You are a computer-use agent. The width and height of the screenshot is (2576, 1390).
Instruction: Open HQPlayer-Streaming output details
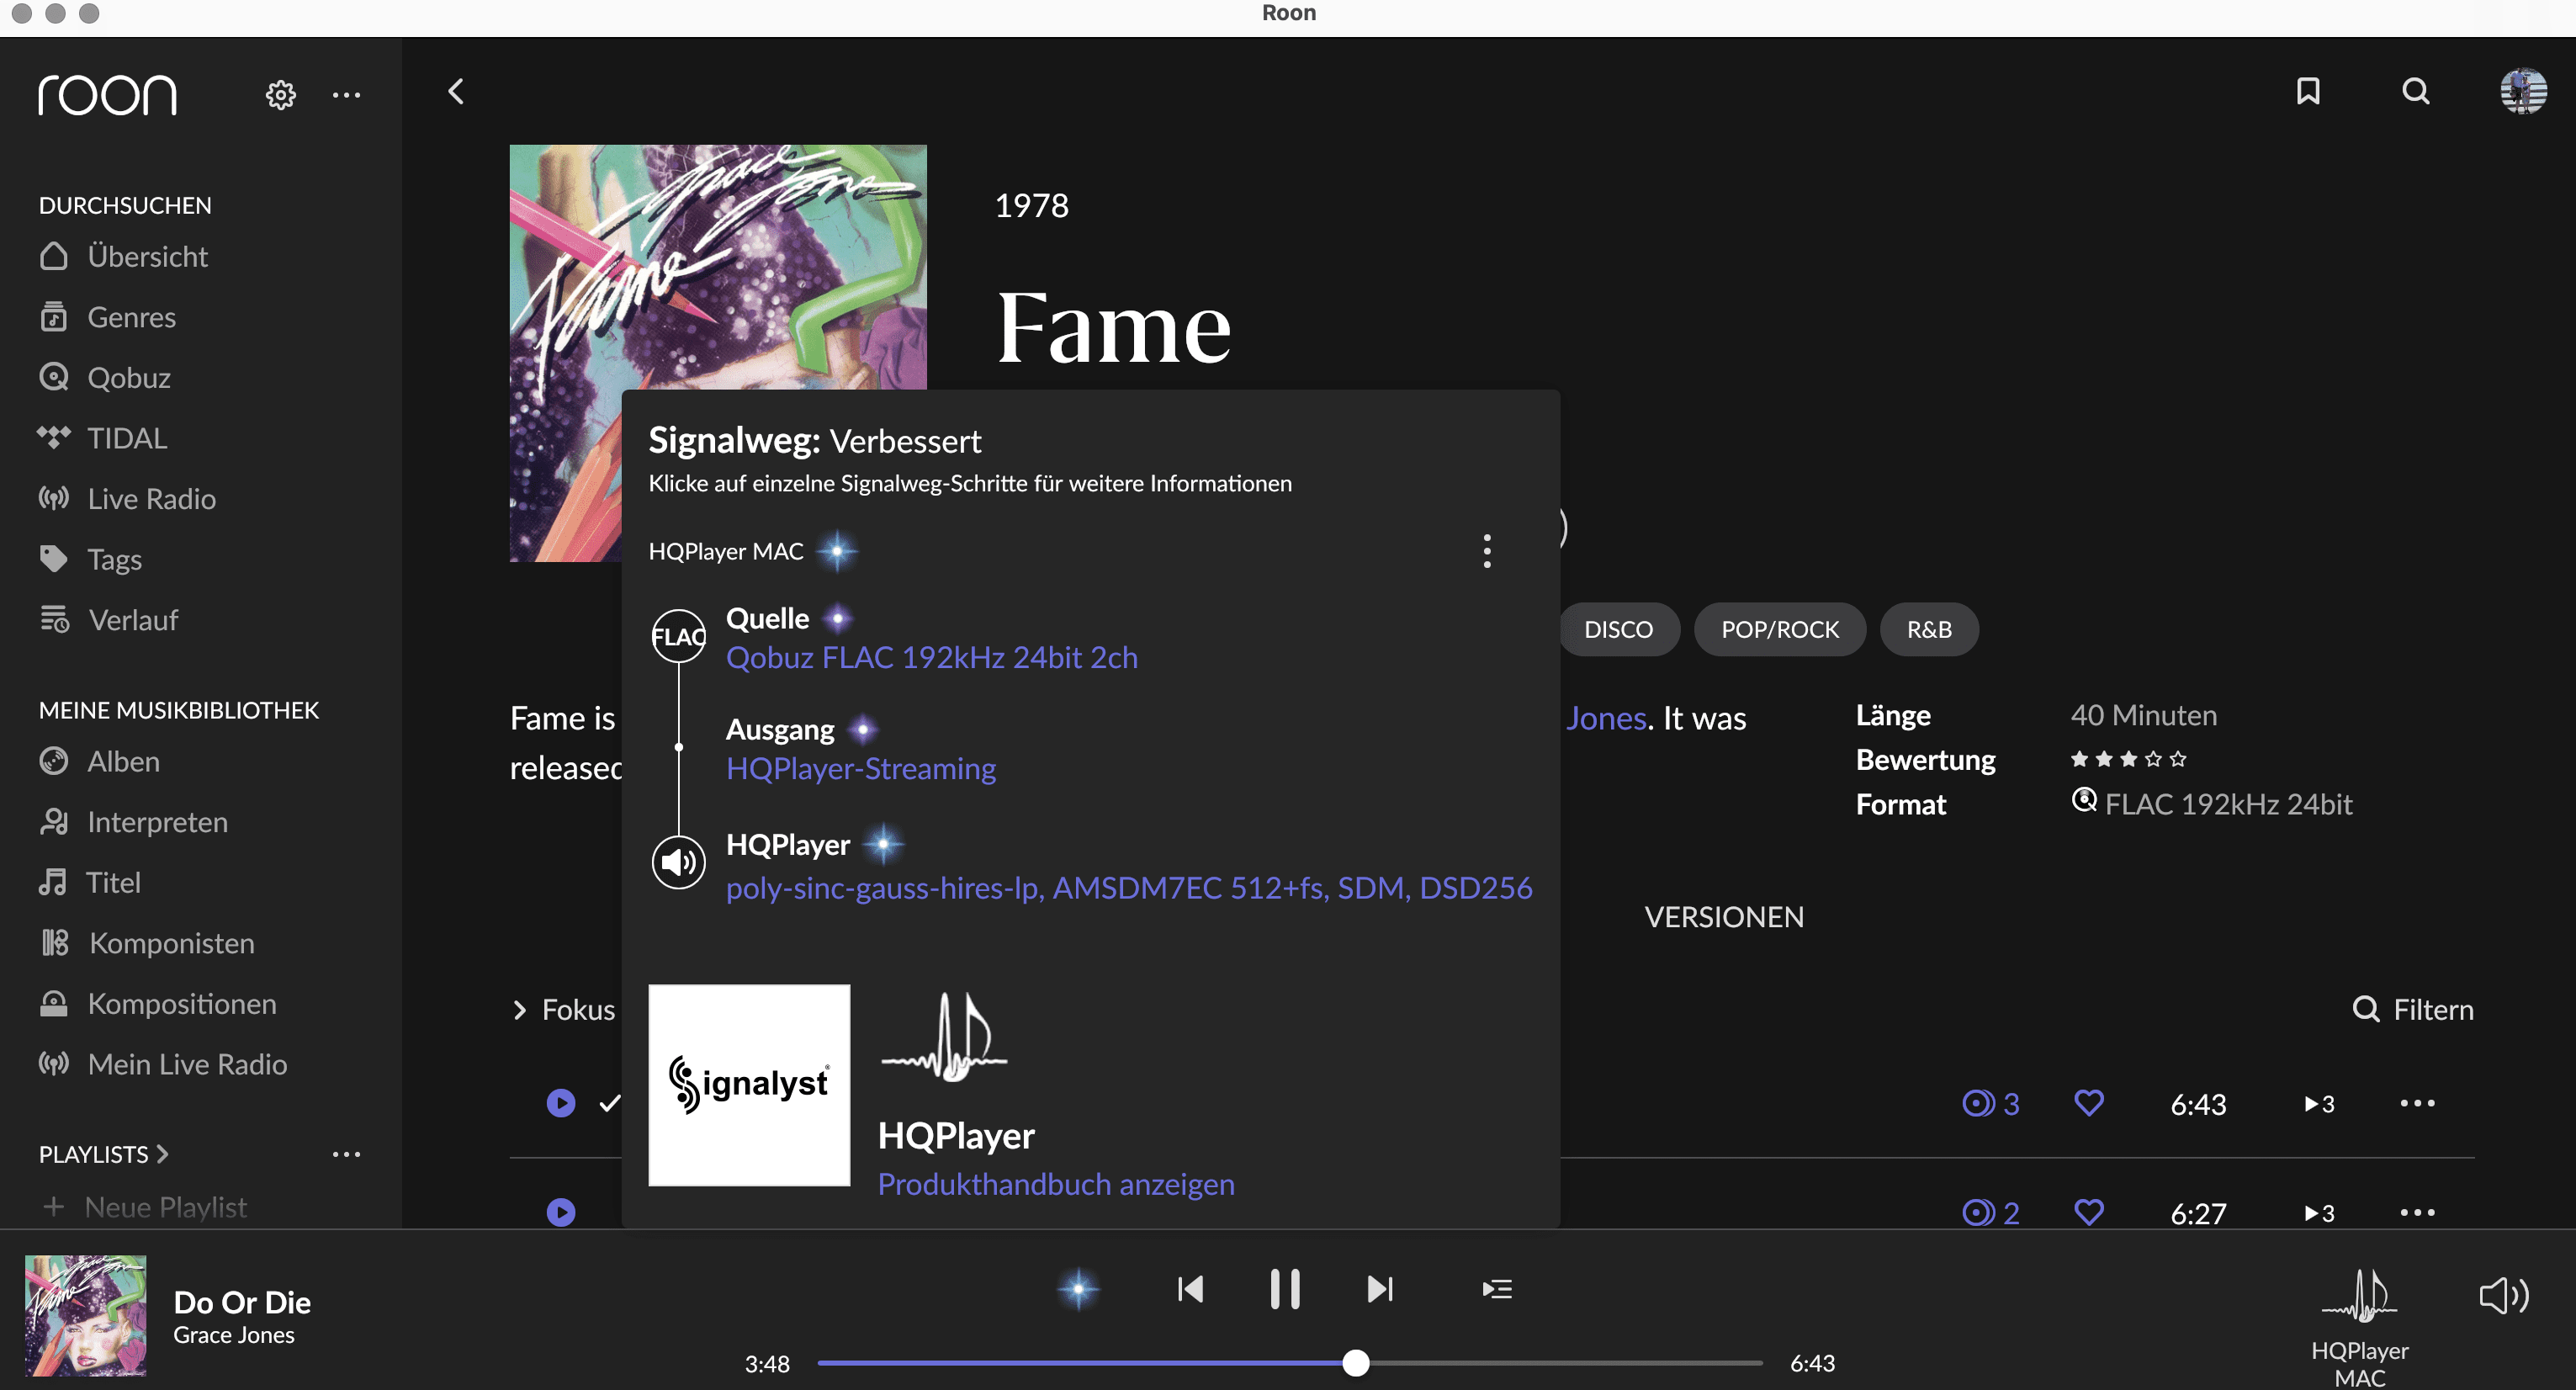coord(861,768)
